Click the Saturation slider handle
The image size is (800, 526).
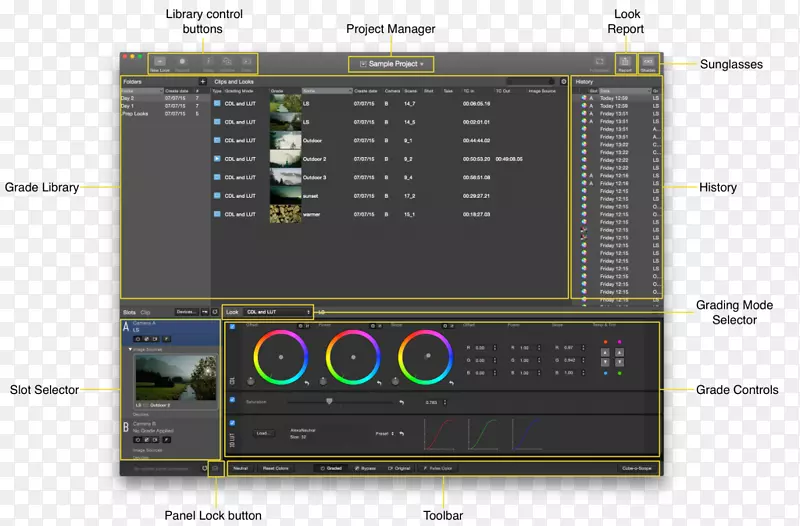[x=329, y=401]
